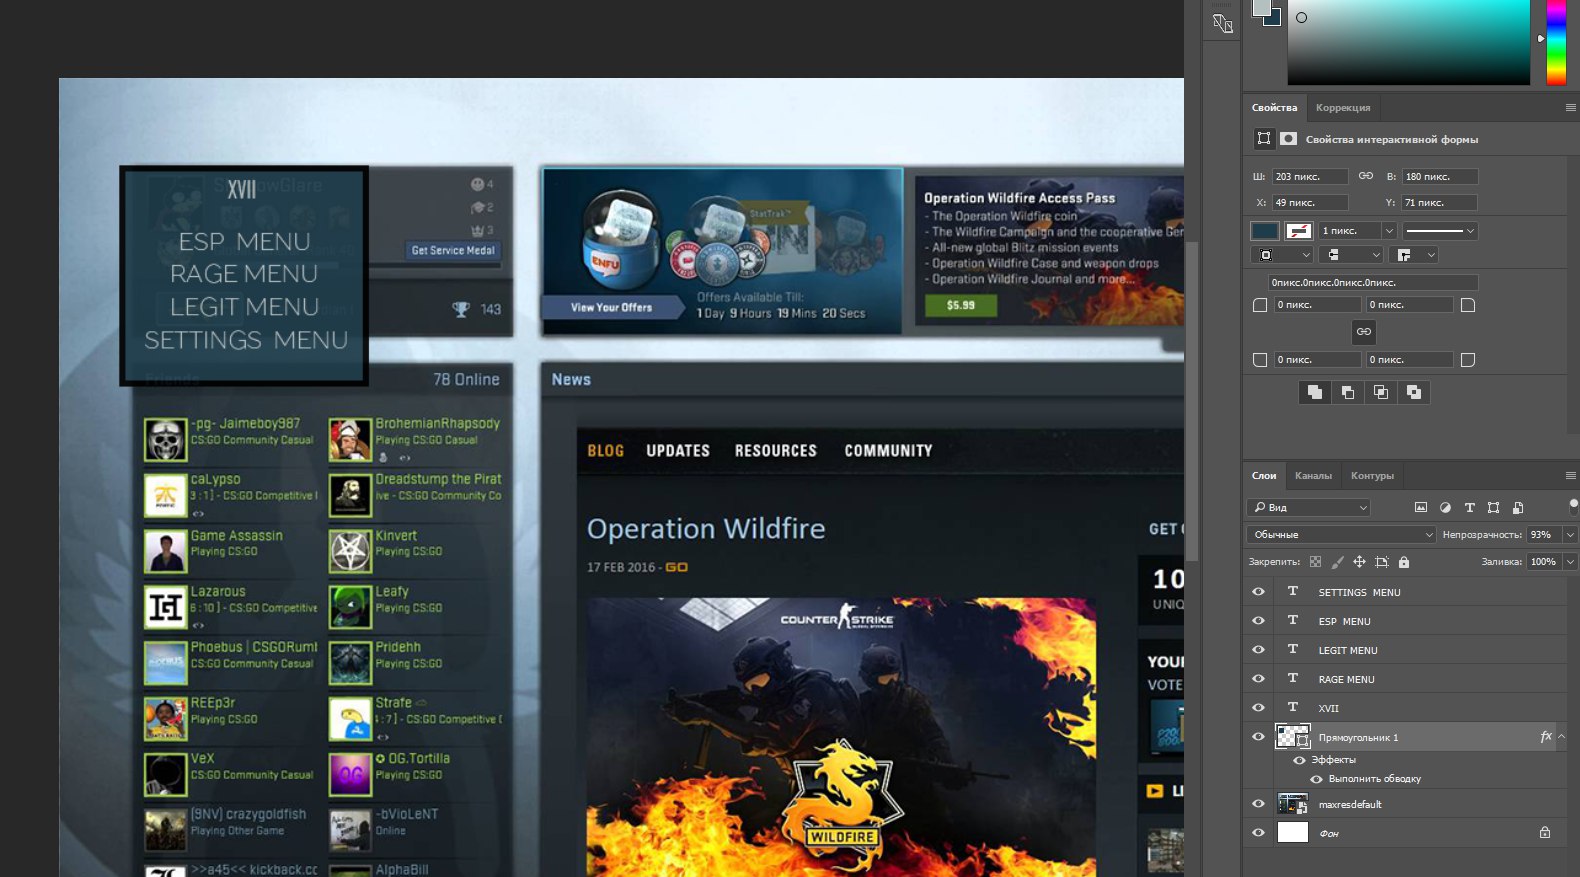Select Combine Shapes path operation

coord(1315,392)
